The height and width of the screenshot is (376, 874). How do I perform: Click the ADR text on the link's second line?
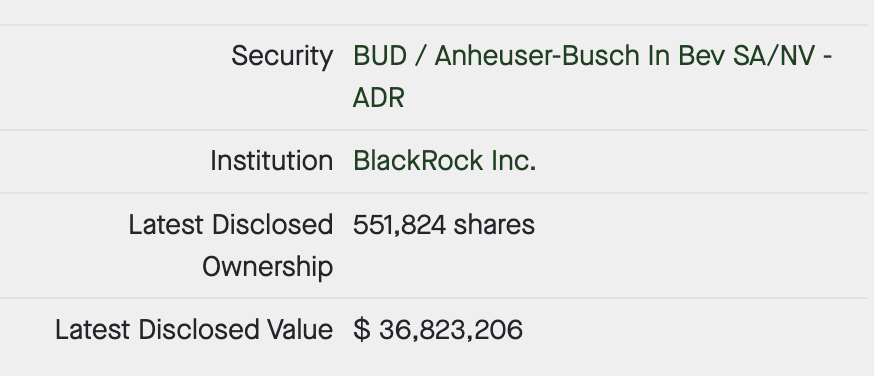coord(378,98)
